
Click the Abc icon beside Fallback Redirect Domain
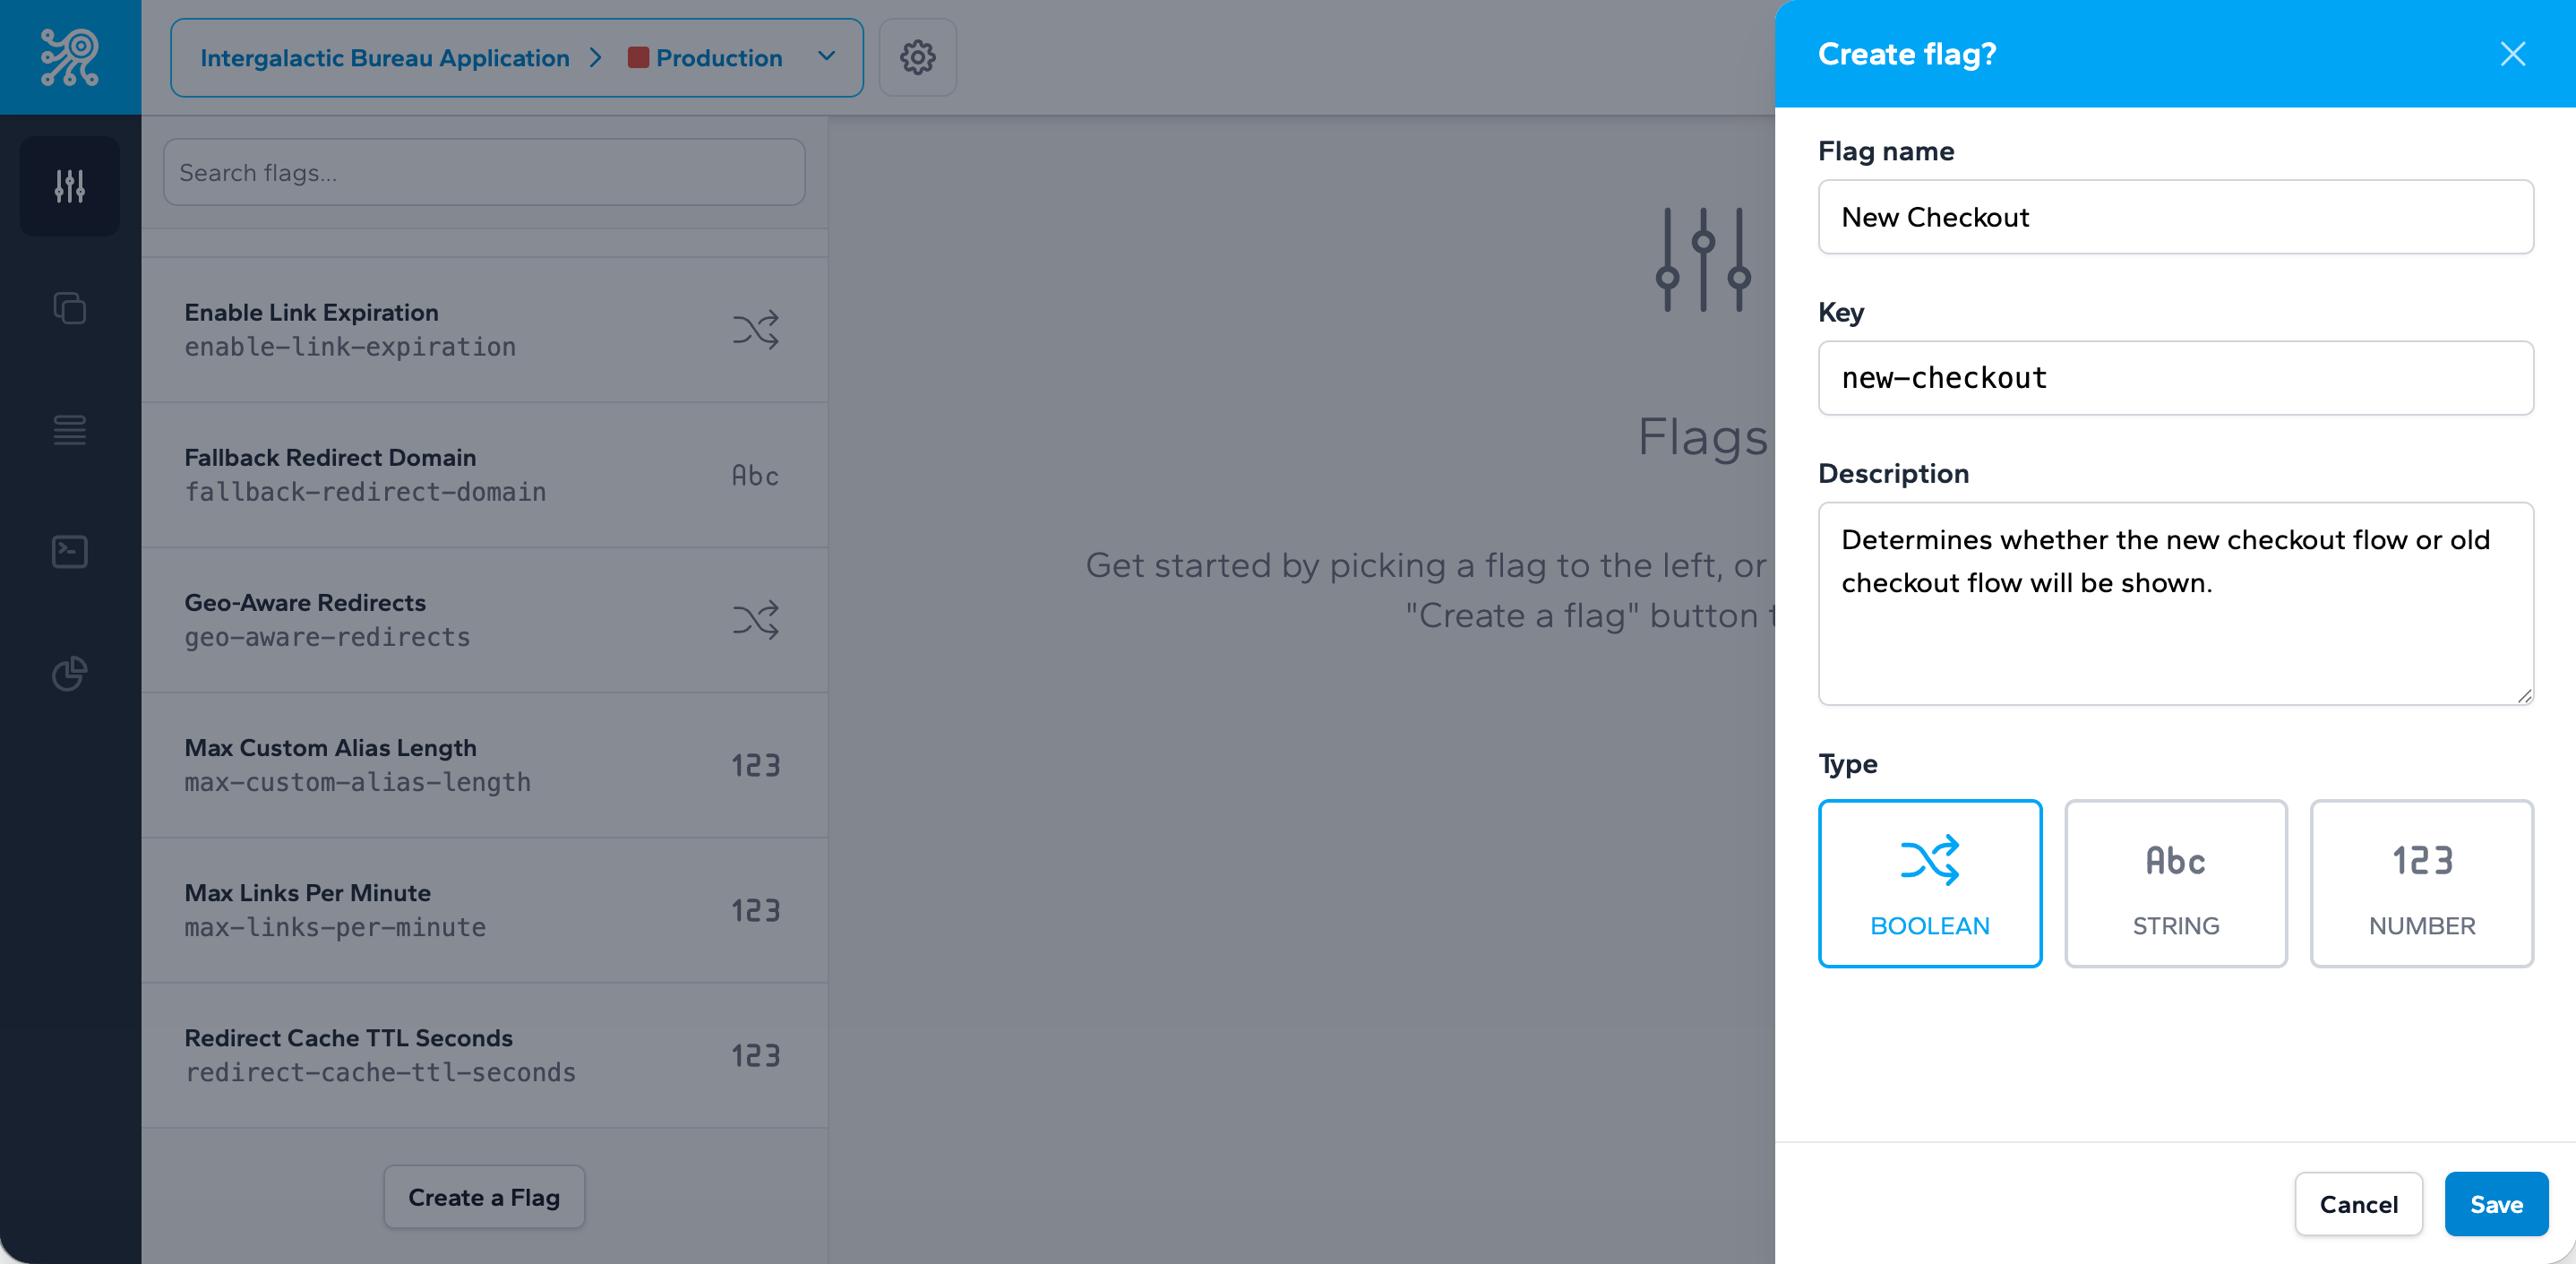pos(757,475)
